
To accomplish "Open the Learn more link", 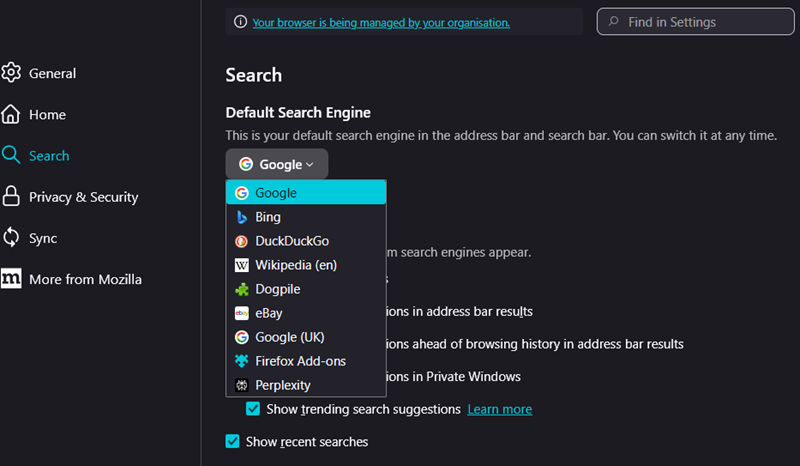I will click(499, 409).
